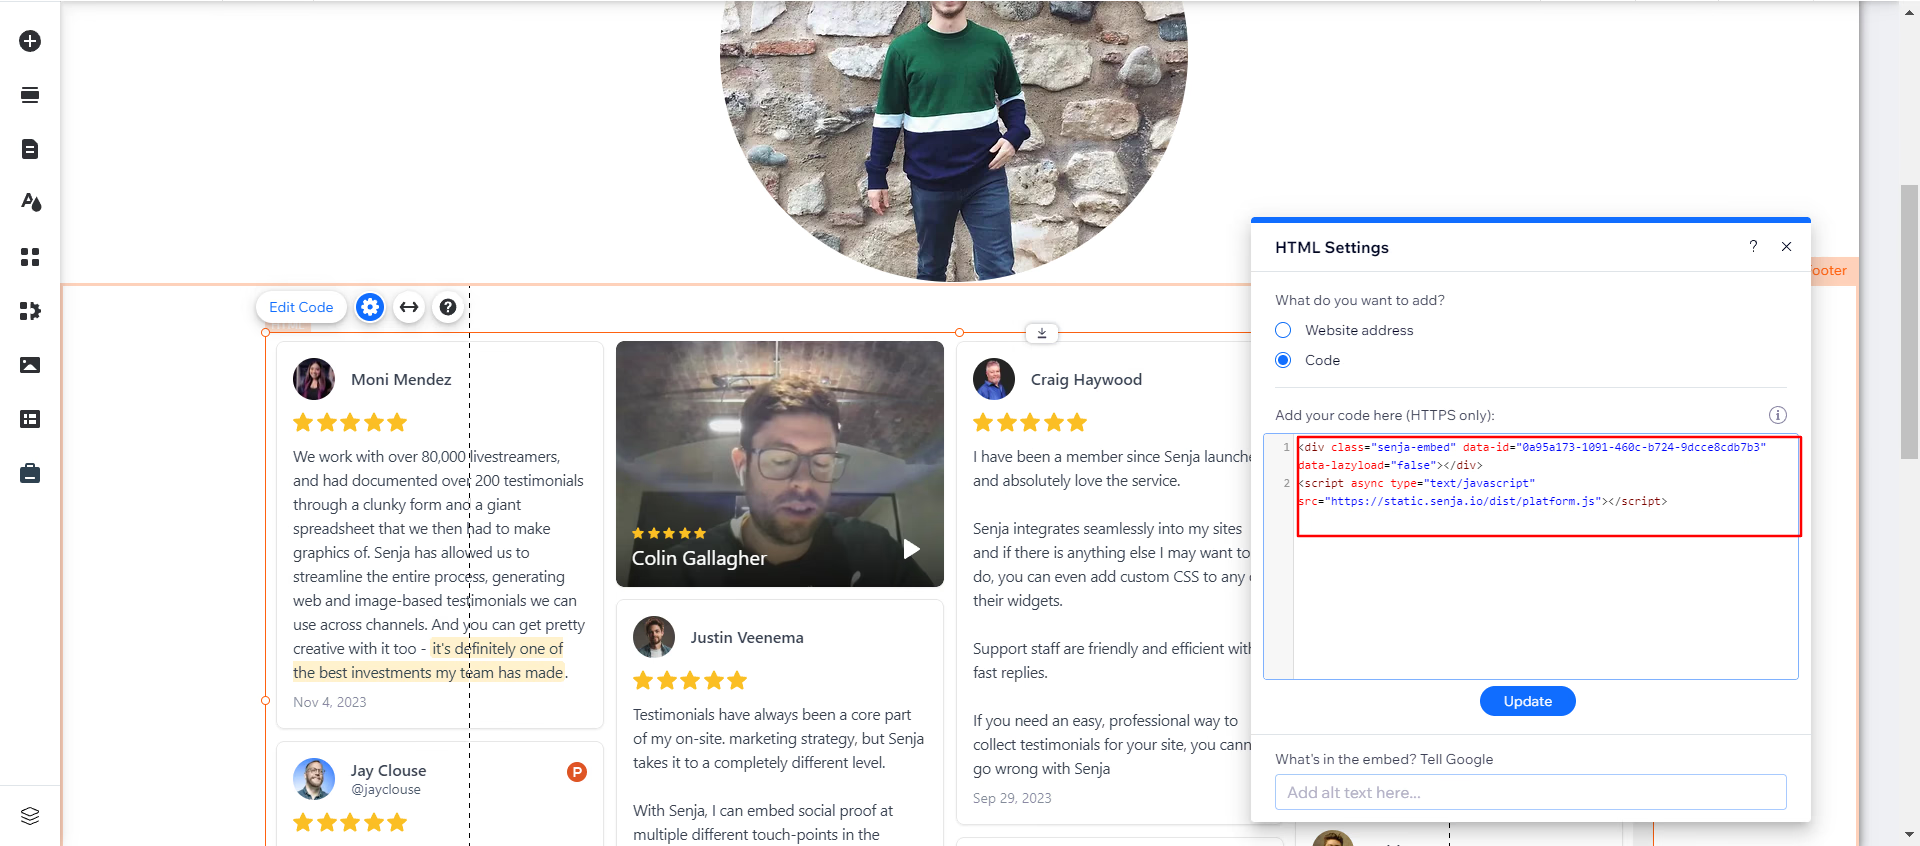Click the Justin Veenema name
This screenshot has height=846, width=1920.
click(x=746, y=638)
